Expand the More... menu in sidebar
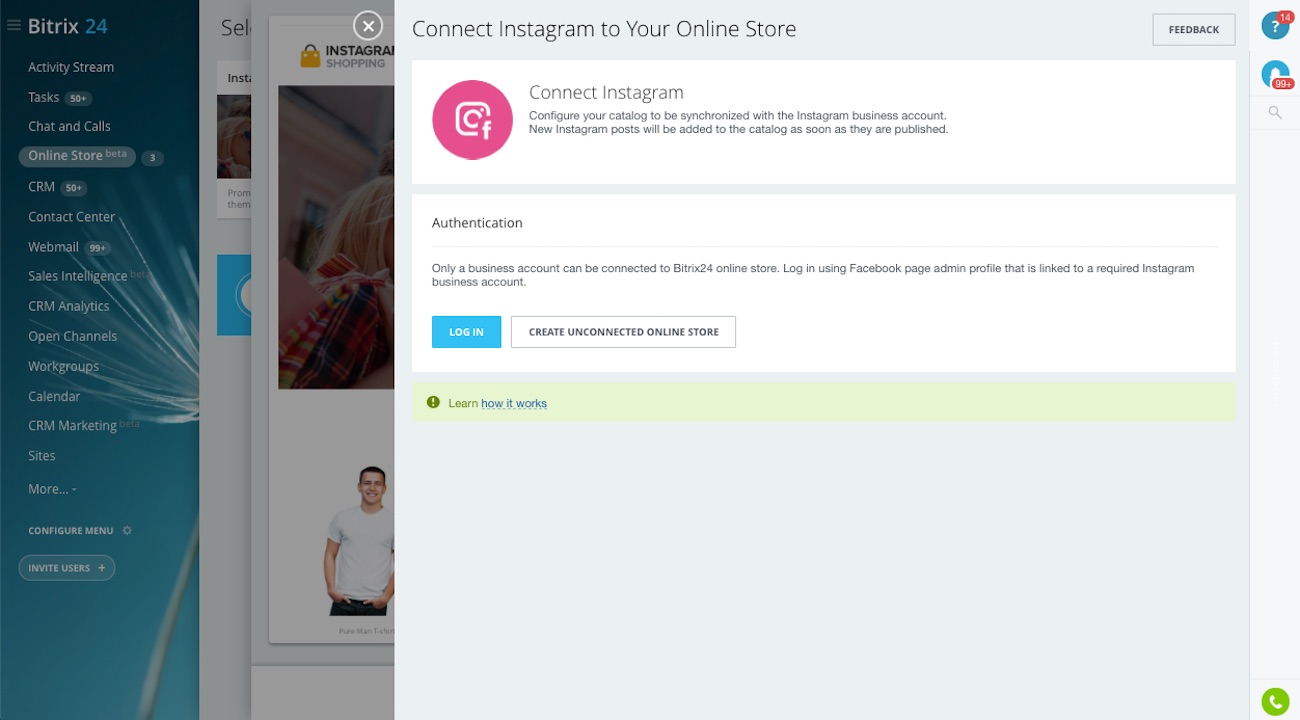The width and height of the screenshot is (1300, 720). tap(52, 489)
